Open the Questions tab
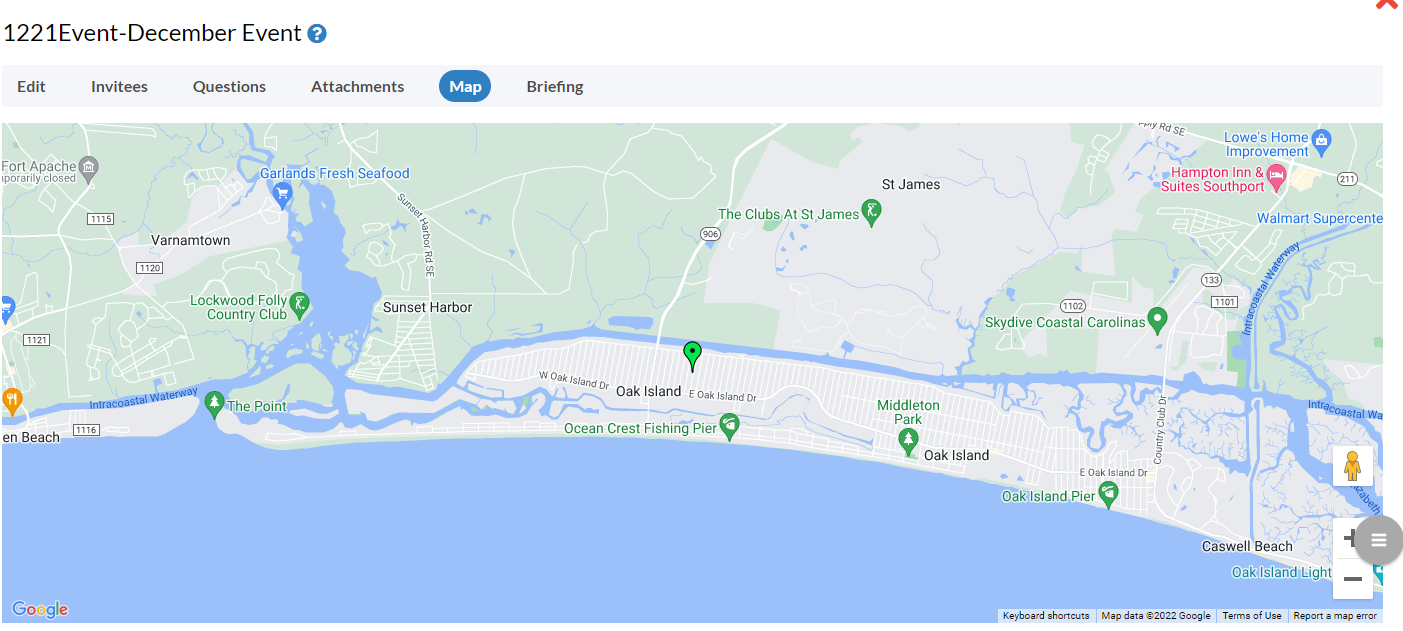This screenshot has height=631, width=1403. [x=229, y=86]
